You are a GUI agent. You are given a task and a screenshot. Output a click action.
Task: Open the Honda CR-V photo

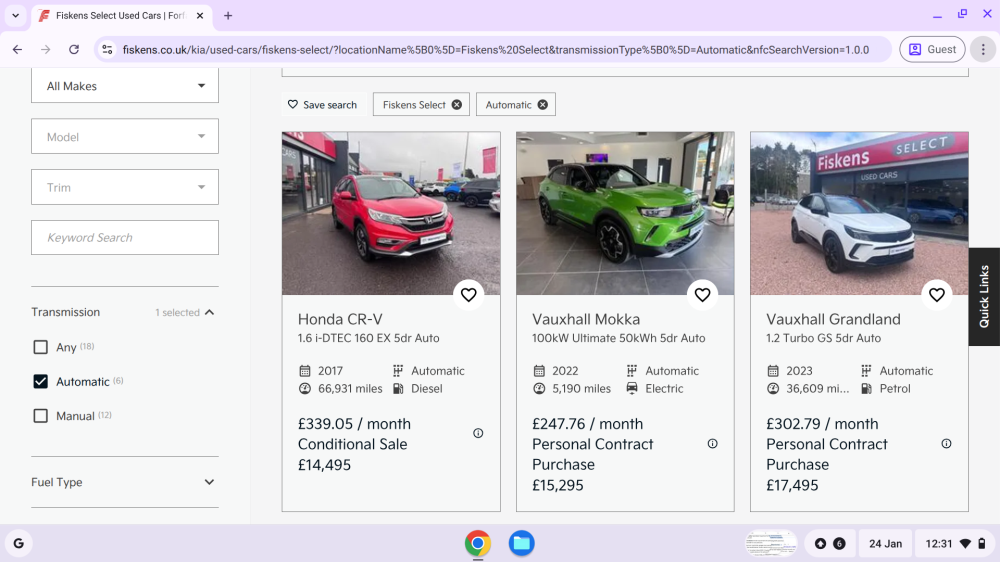pyautogui.click(x=391, y=213)
